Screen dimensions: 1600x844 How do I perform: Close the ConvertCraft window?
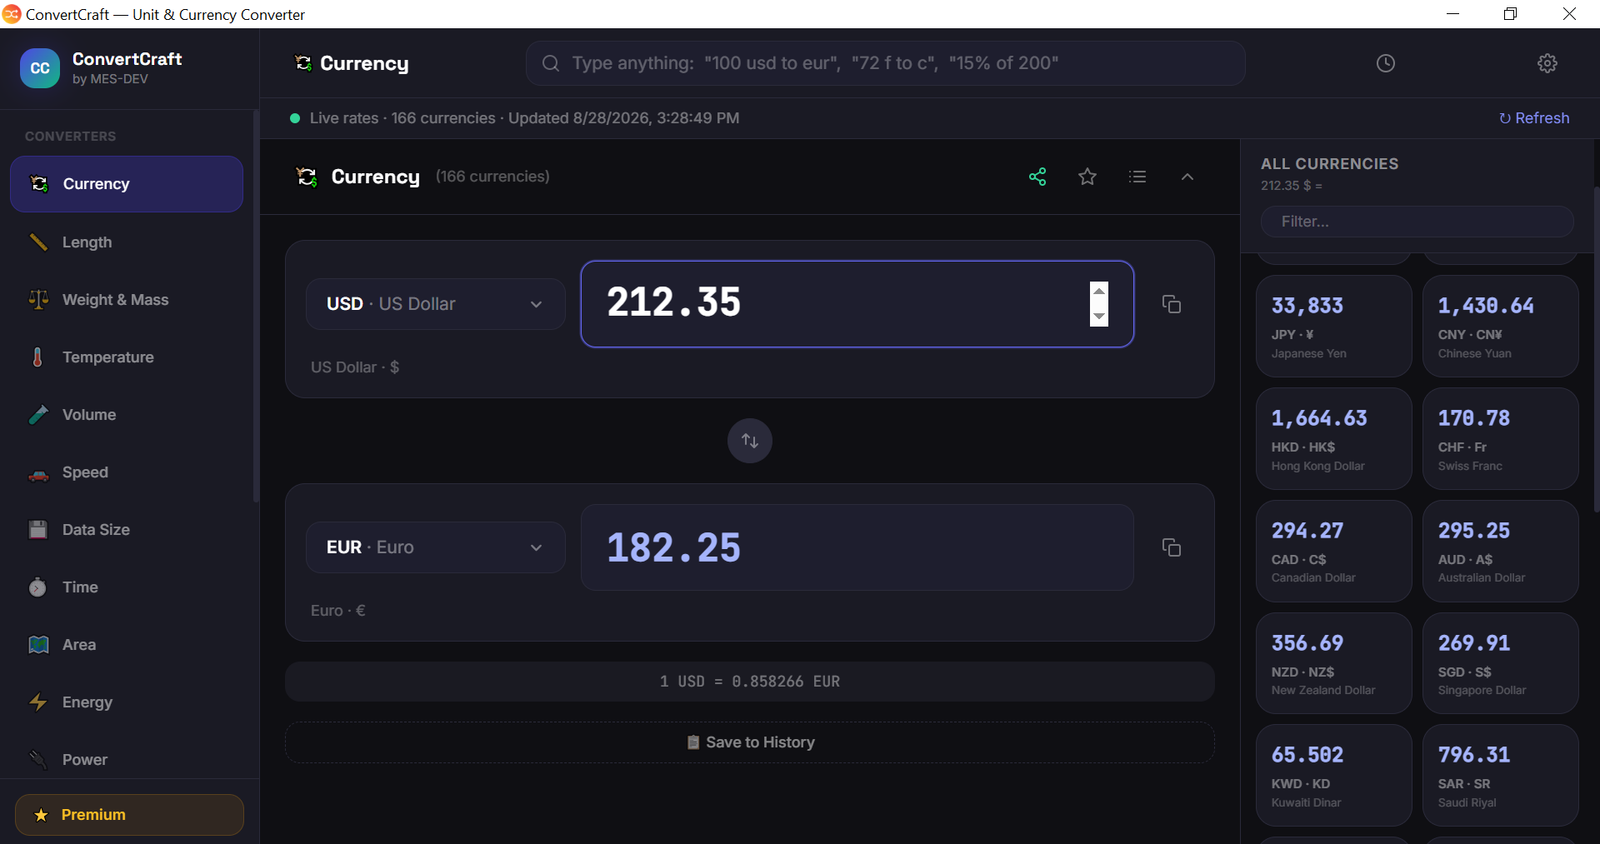pos(1569,14)
